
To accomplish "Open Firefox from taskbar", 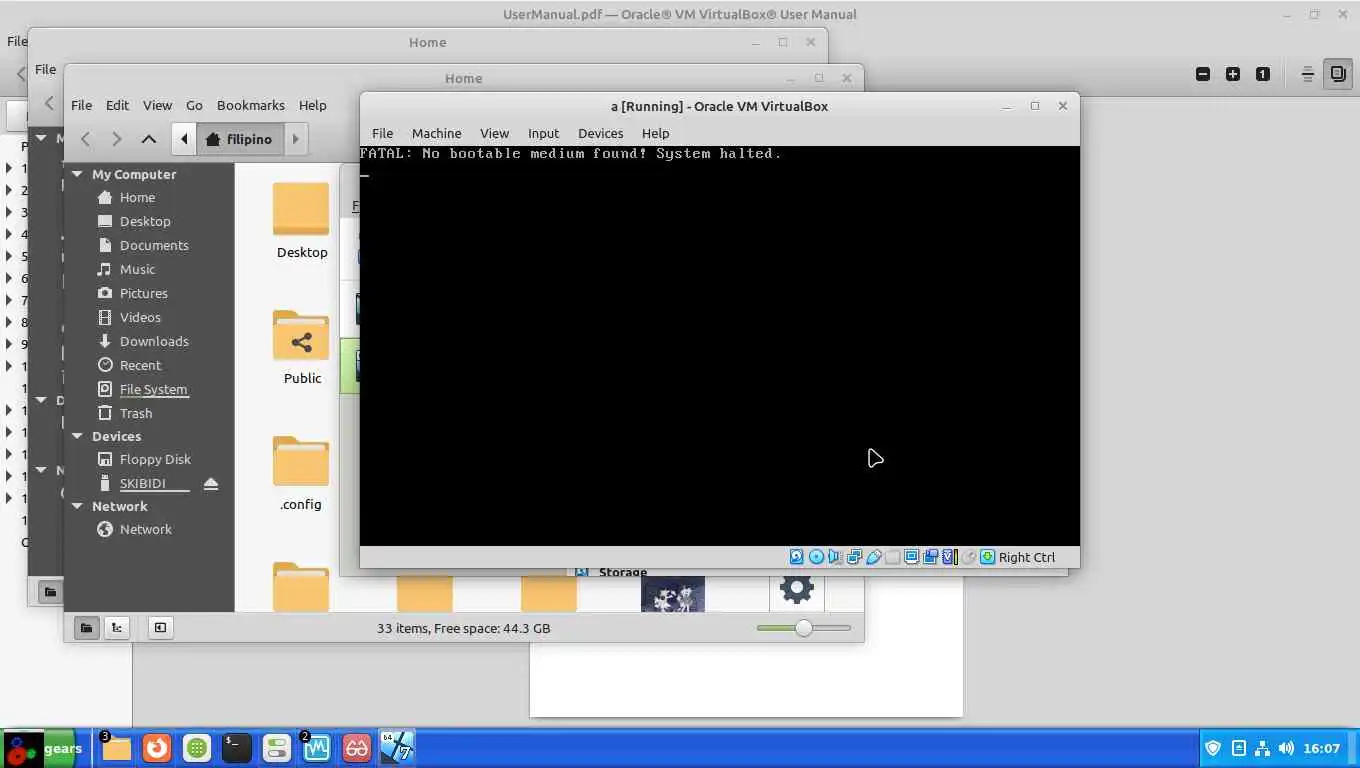I will click(x=156, y=748).
